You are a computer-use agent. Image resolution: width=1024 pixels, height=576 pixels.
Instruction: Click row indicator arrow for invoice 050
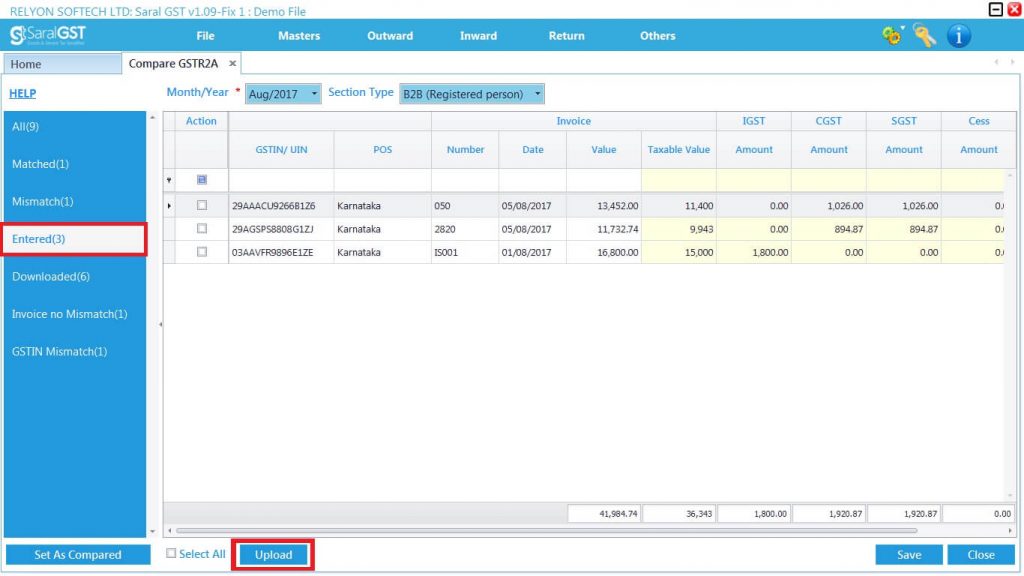click(x=169, y=206)
